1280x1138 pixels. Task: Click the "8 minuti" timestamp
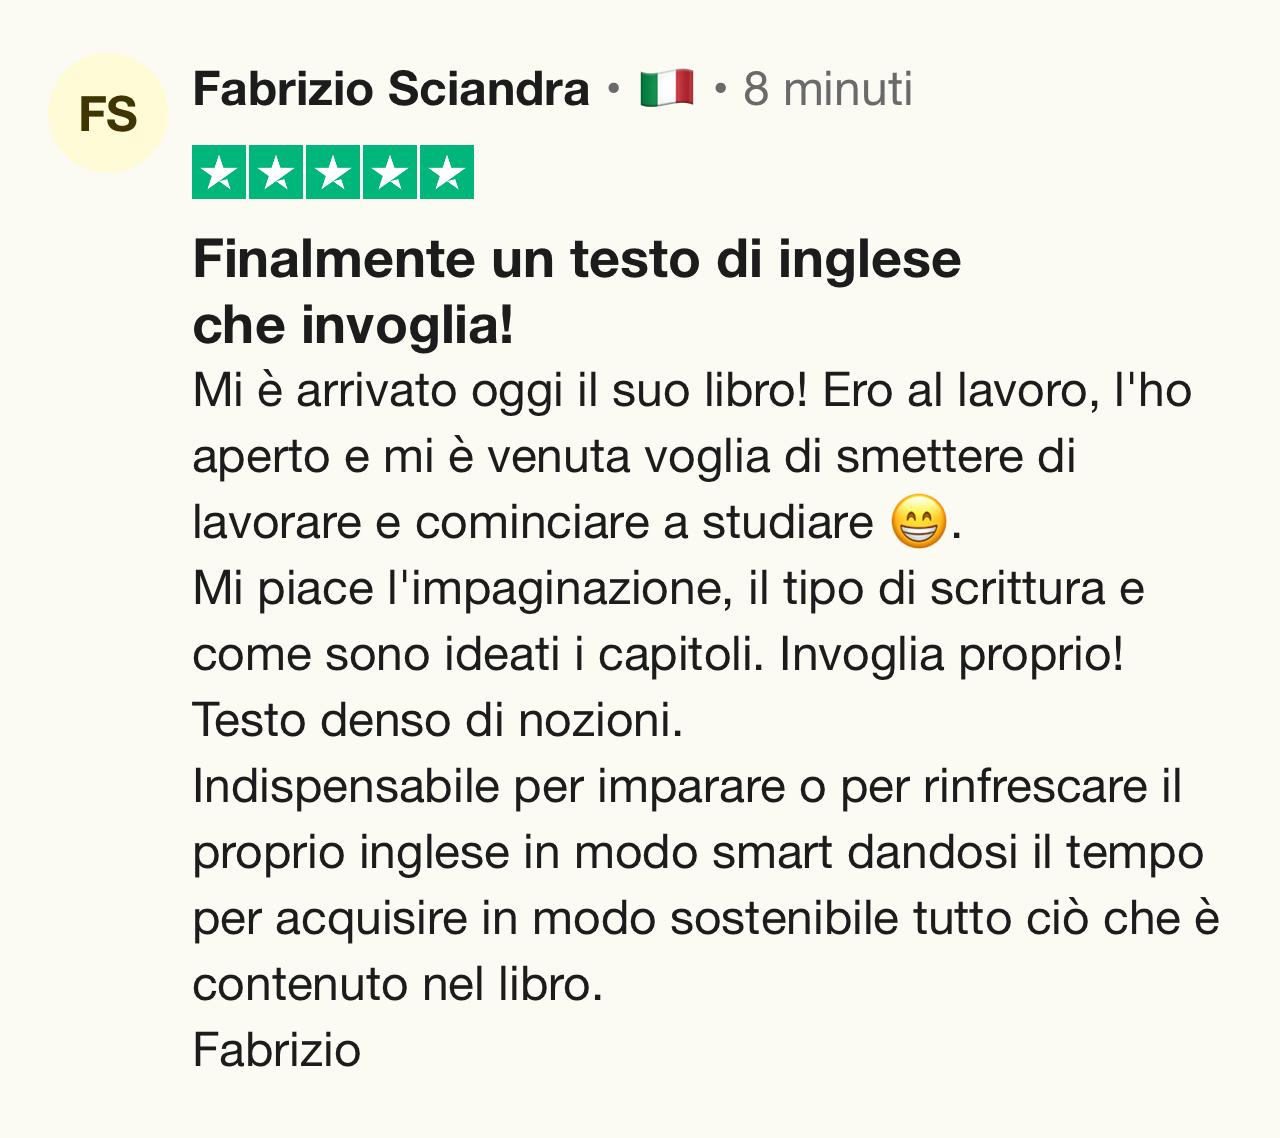pyautogui.click(x=828, y=89)
